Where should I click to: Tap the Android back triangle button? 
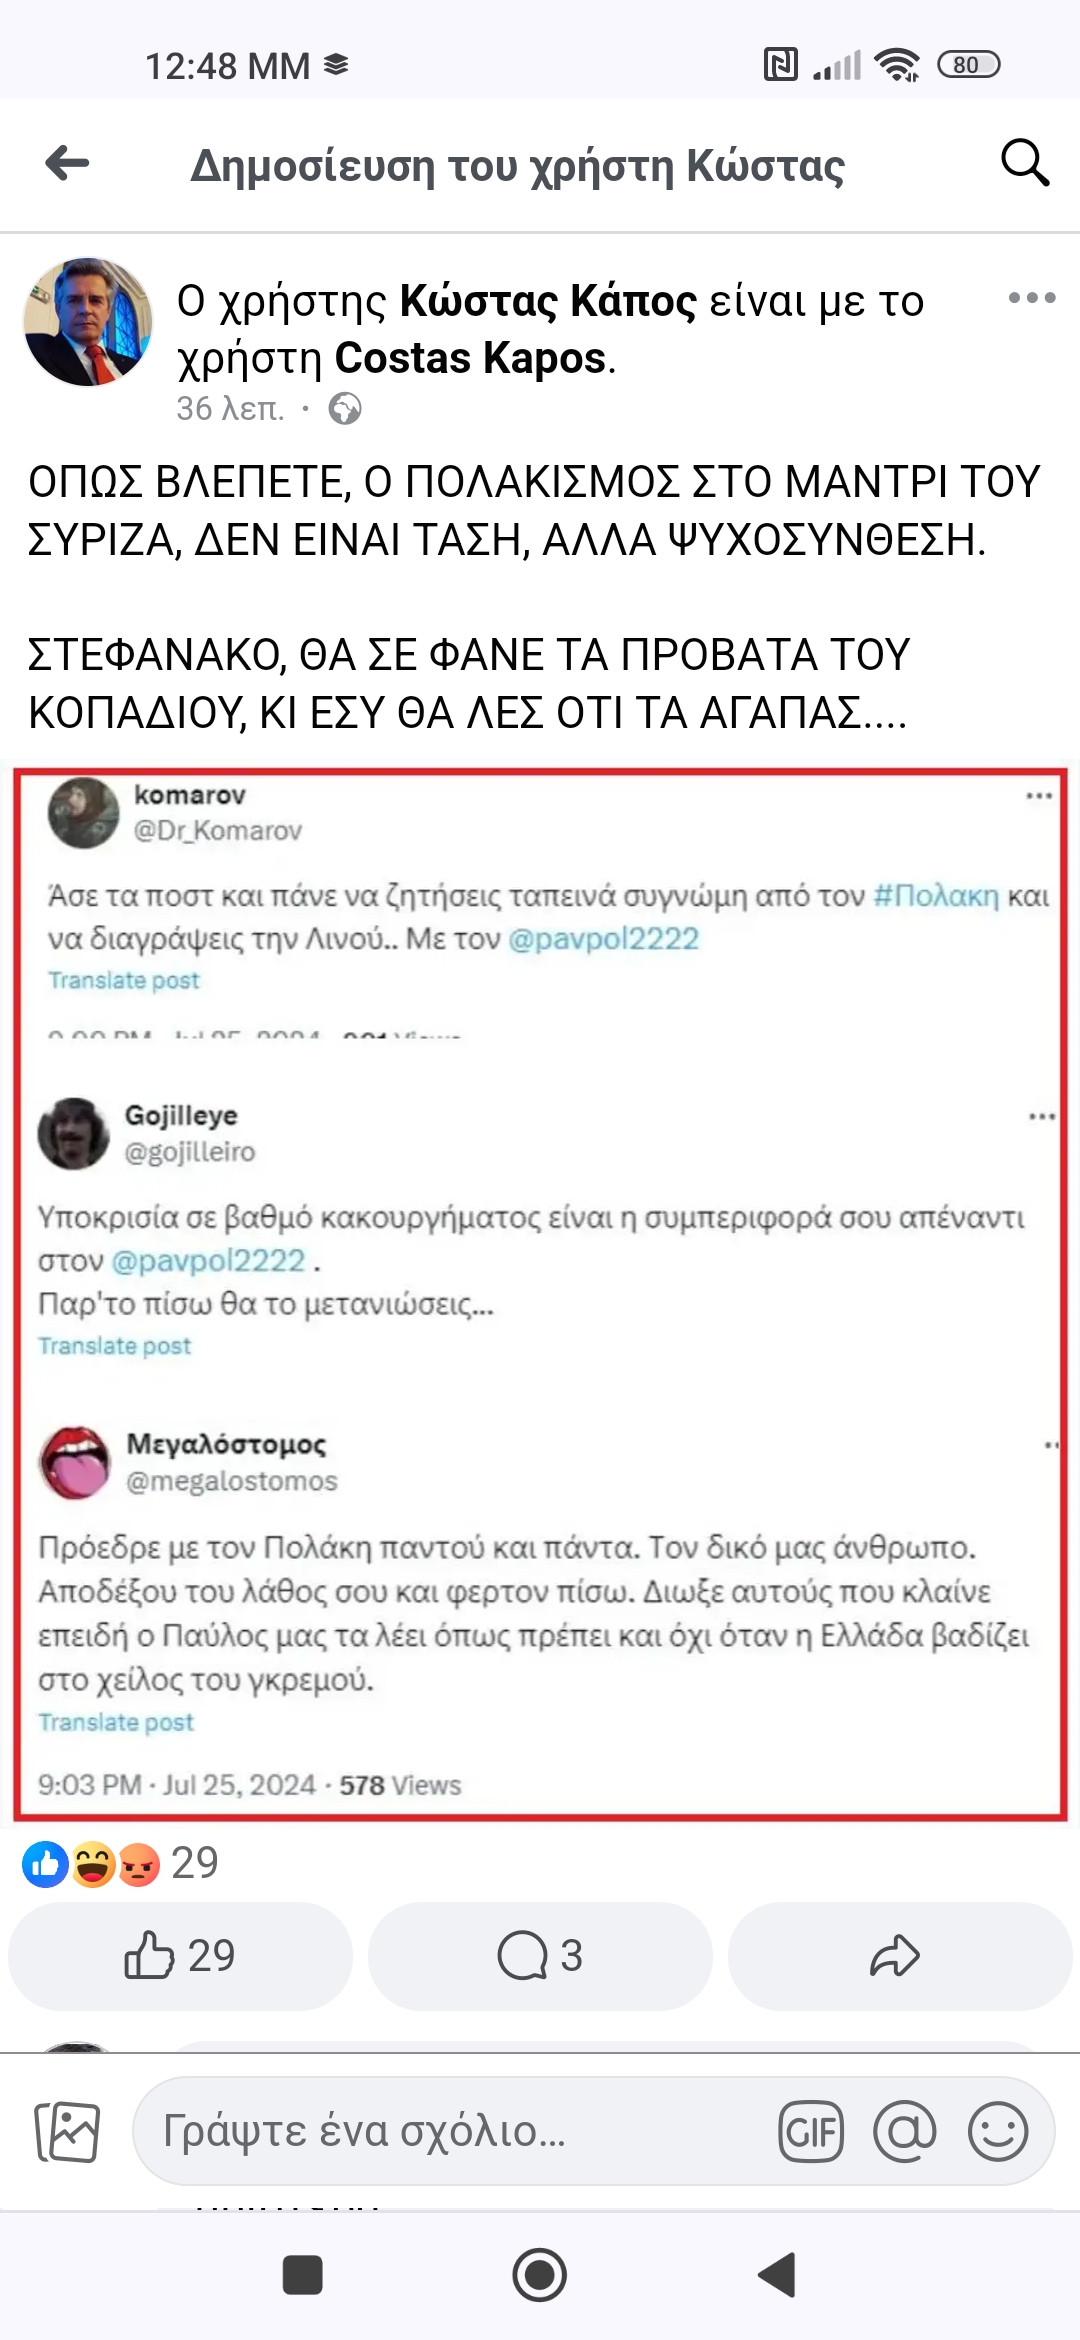pyautogui.click(x=777, y=2275)
